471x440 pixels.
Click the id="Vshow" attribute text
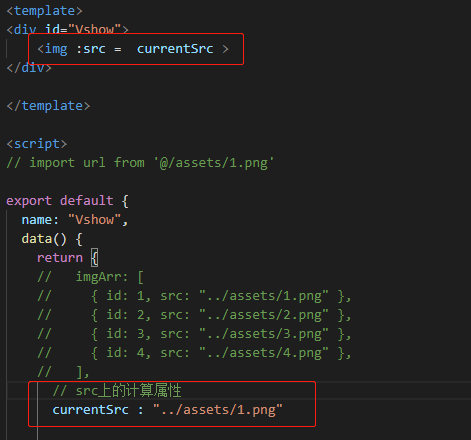[83, 30]
